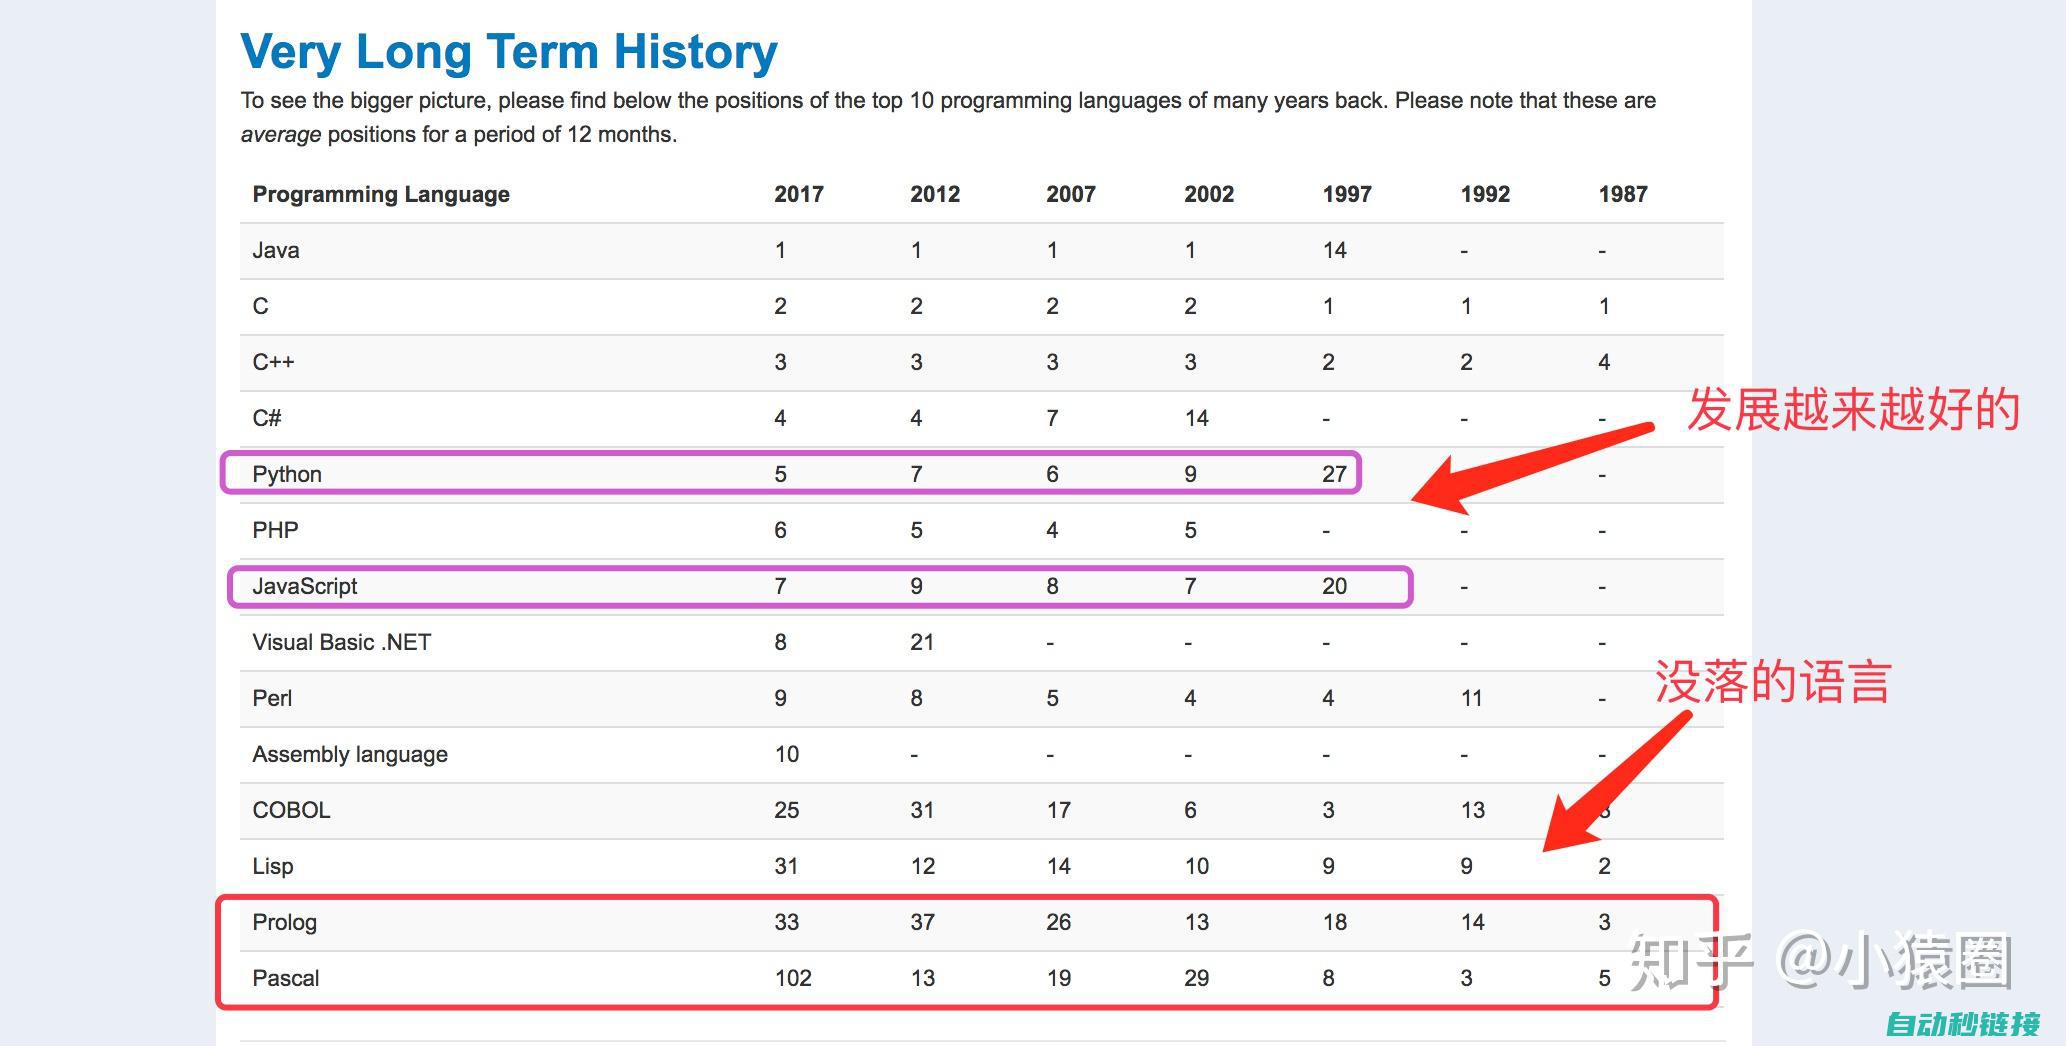This screenshot has height=1046, width=2066.
Task: Click Python's 1997 position value 27
Action: (x=1335, y=474)
